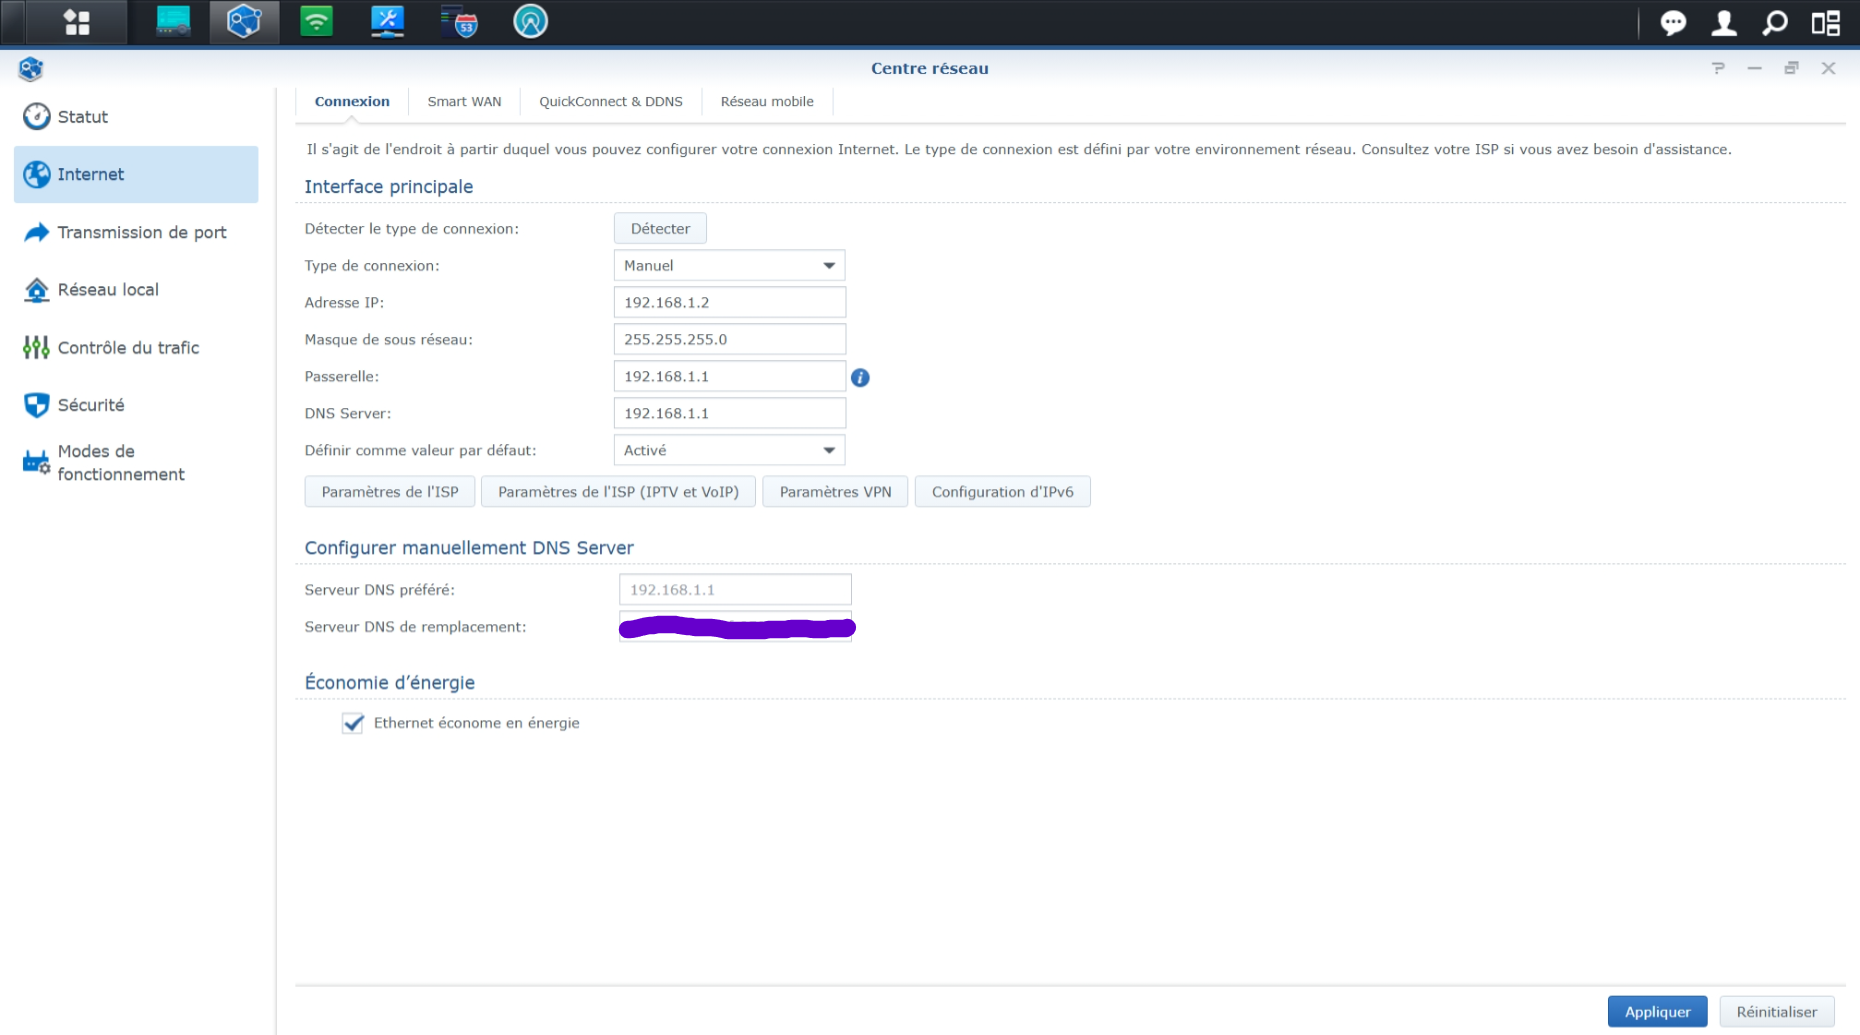Click the search magnifier icon

pyautogui.click(x=1775, y=22)
